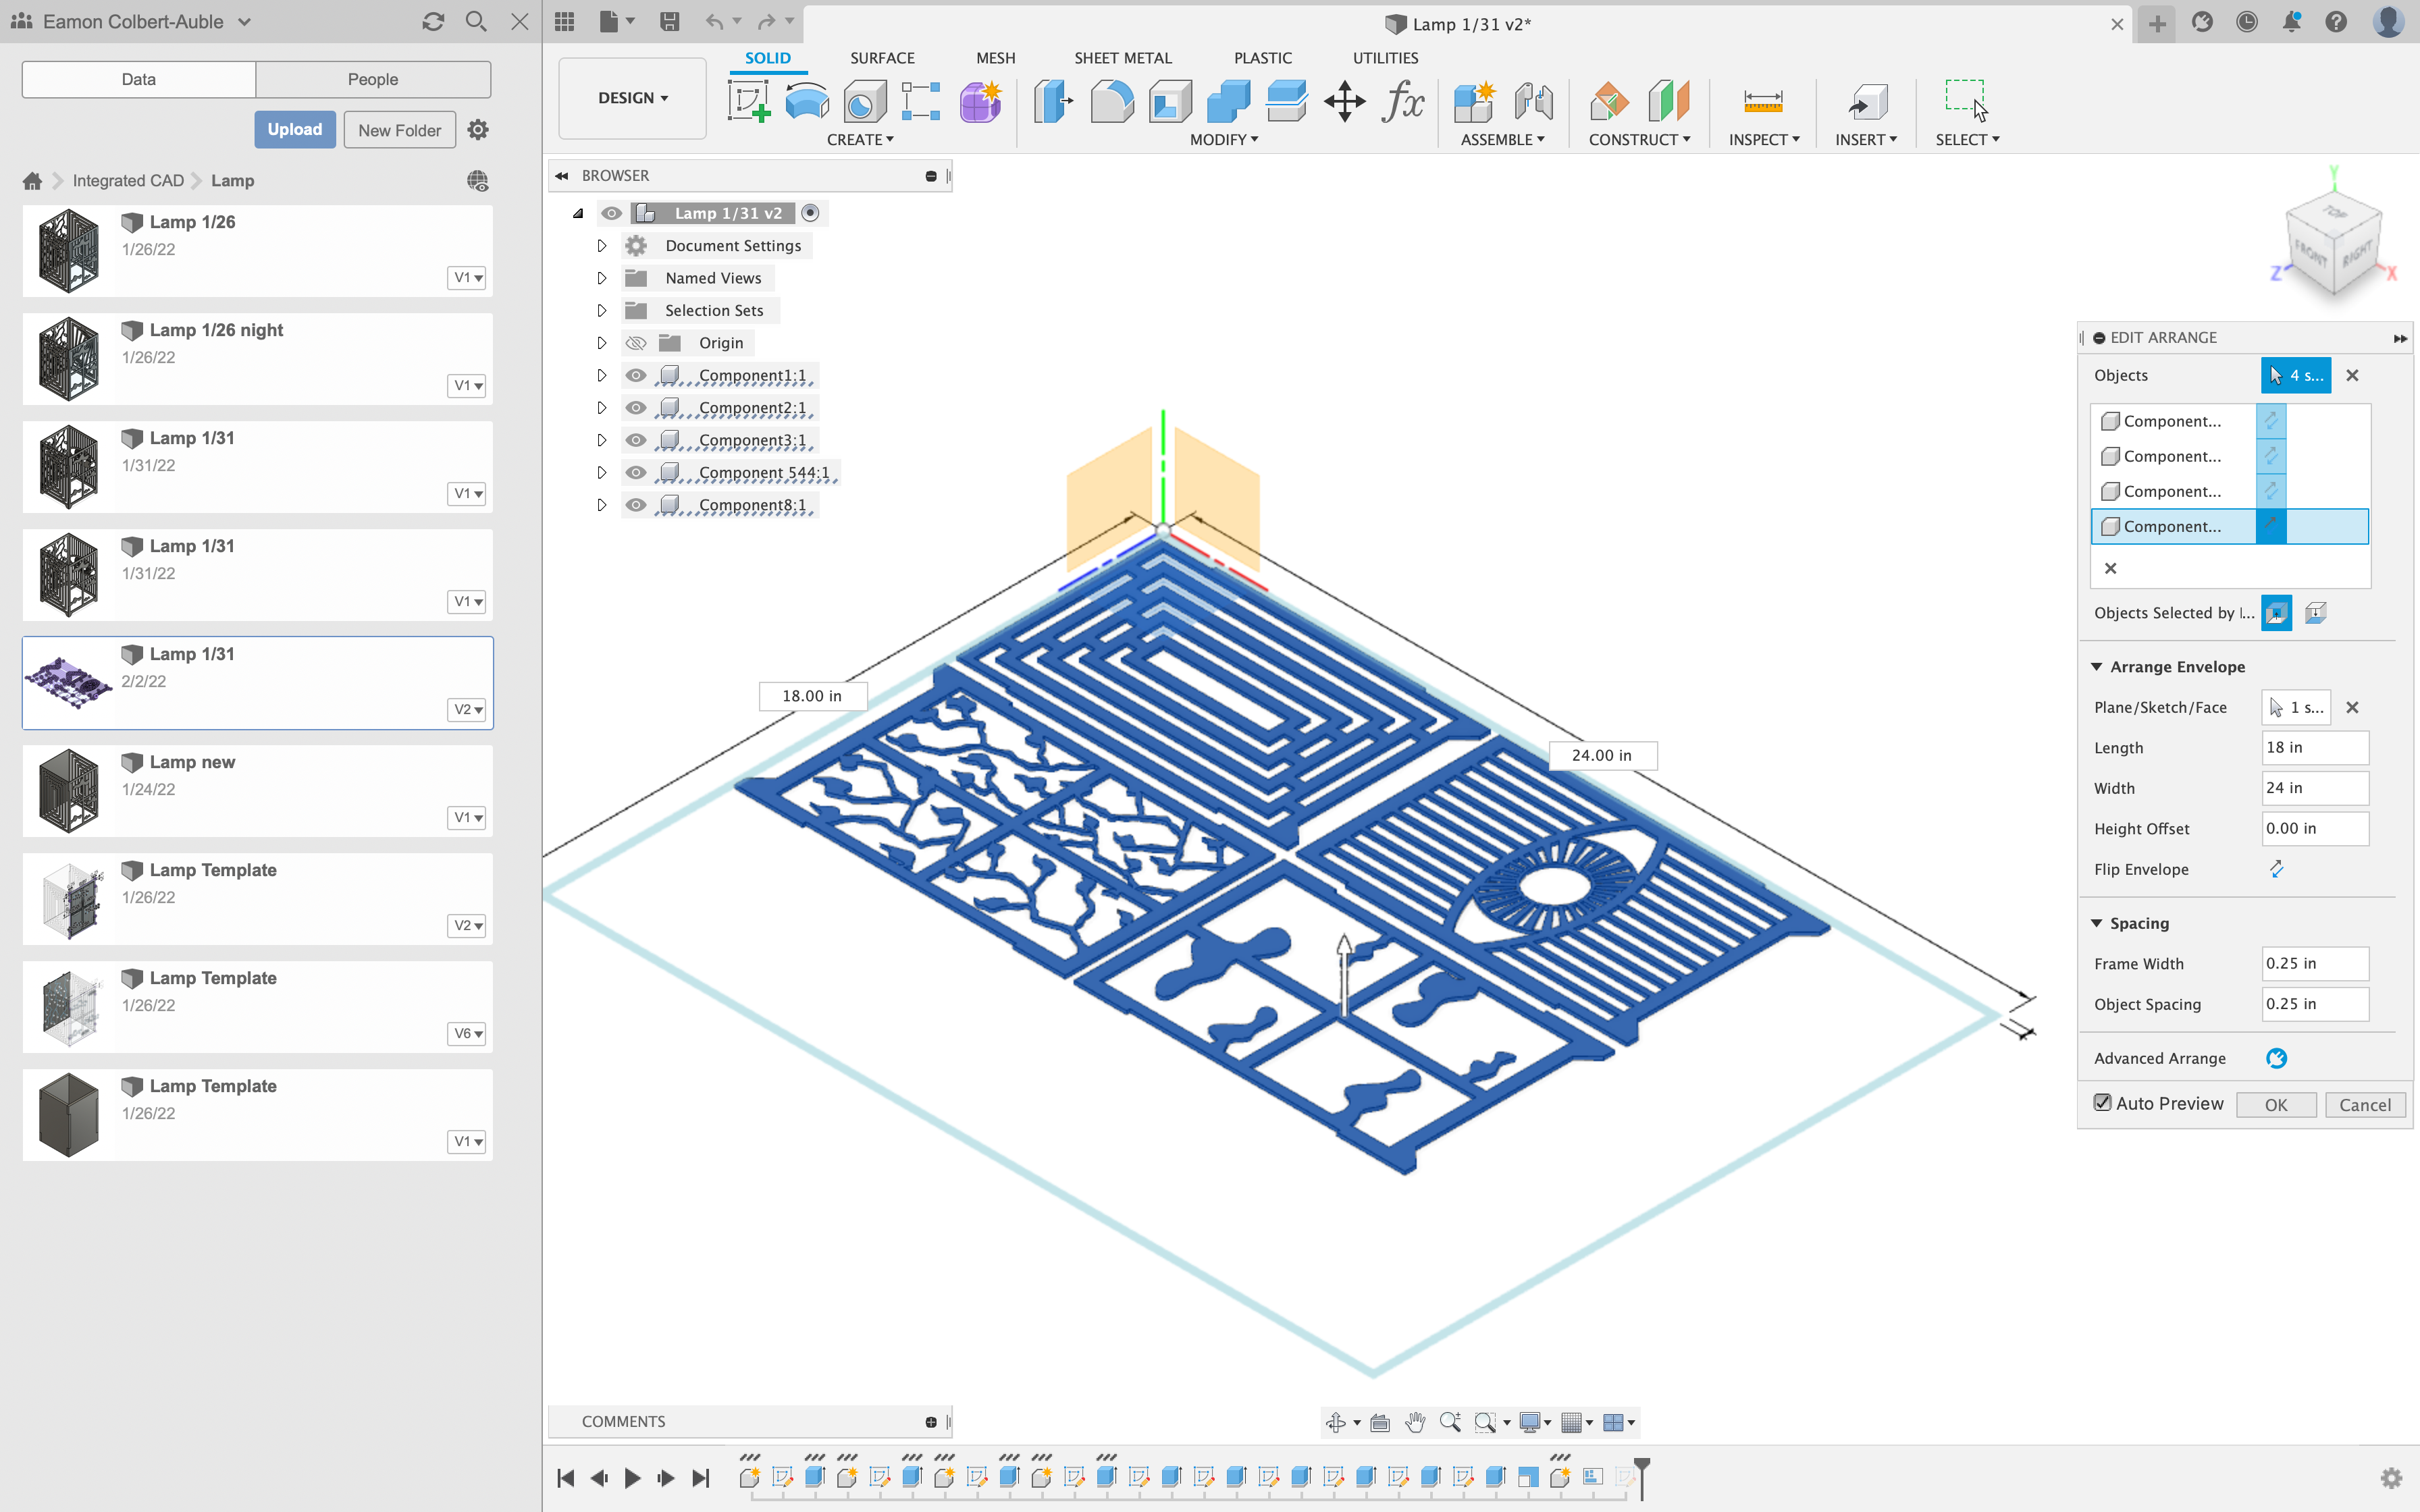Flip the arrange envelope direction
The height and width of the screenshot is (1512, 2420).
click(2276, 869)
